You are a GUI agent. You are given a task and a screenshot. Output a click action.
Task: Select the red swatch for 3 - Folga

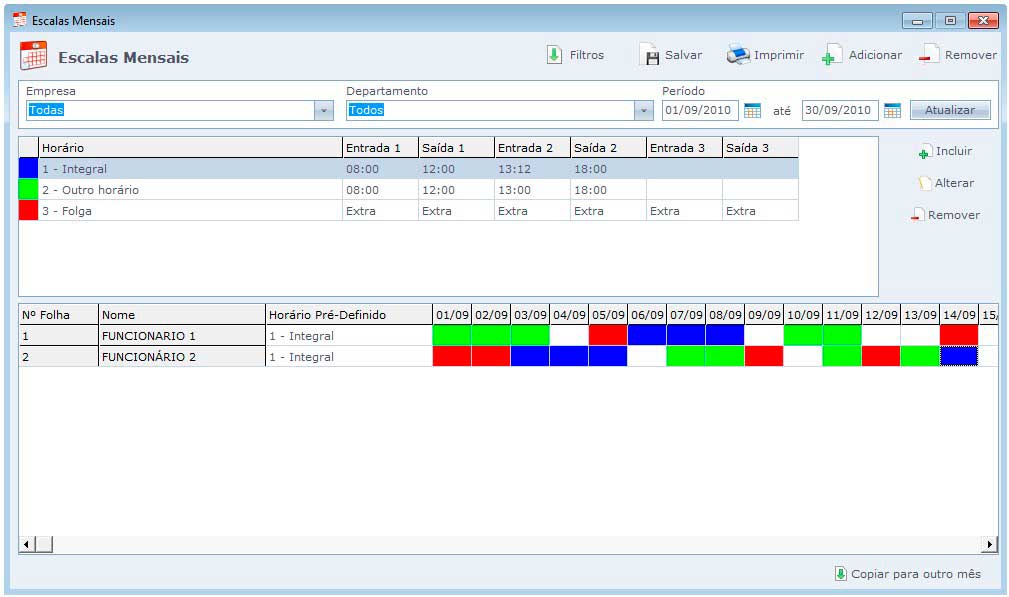point(28,211)
